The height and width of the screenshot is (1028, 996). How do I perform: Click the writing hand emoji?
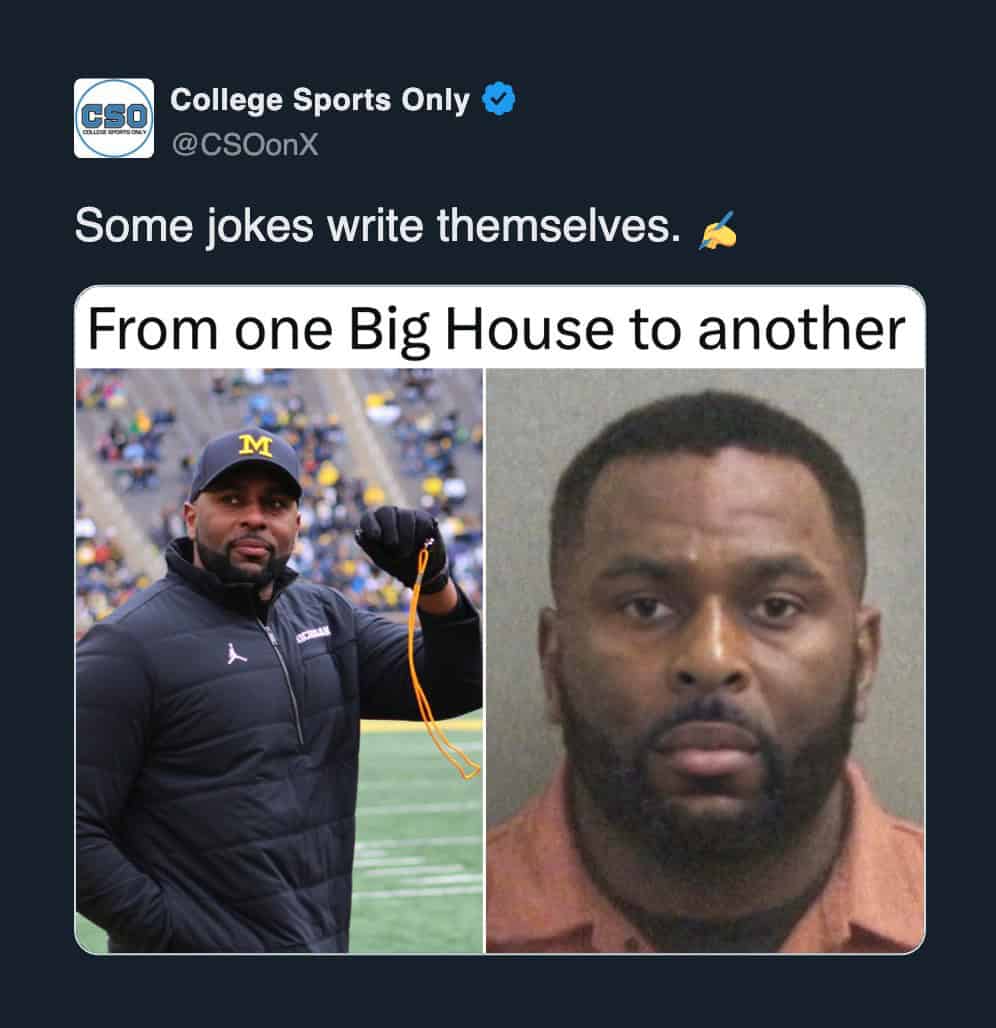[x=717, y=233]
